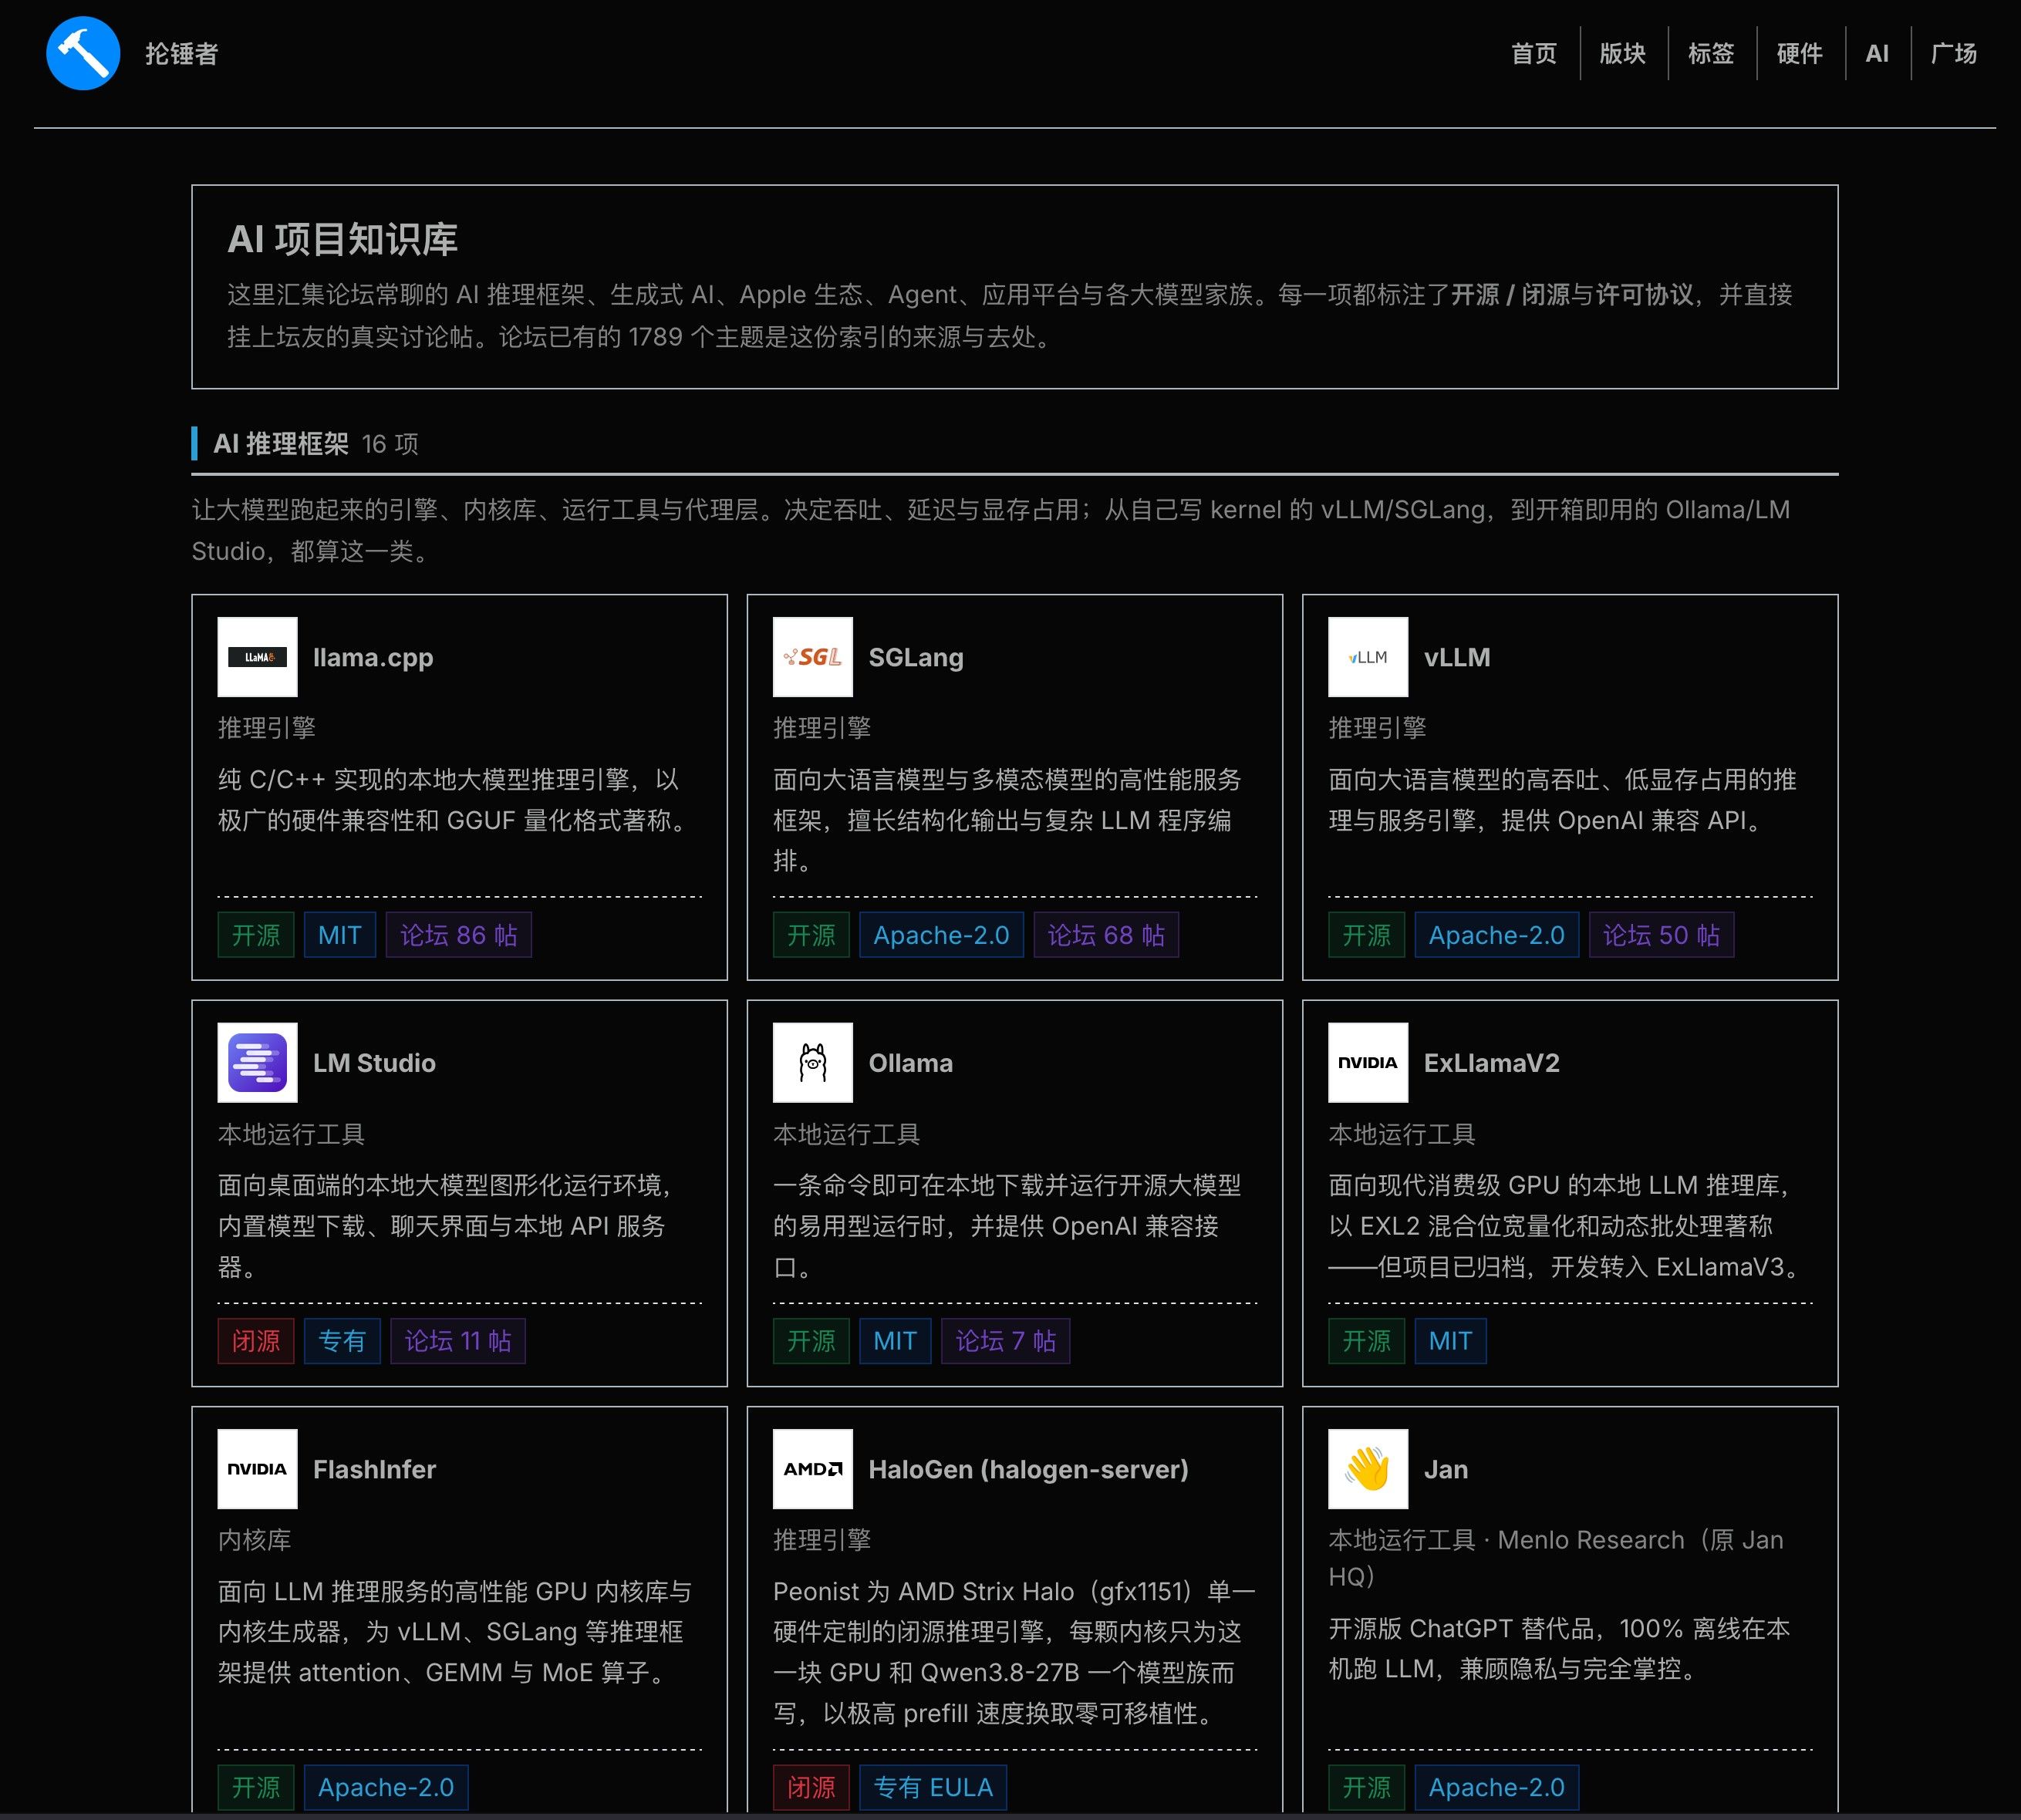Image resolution: width=2021 pixels, height=1820 pixels.
Task: Click the hammer site logo
Action: coord(83,53)
